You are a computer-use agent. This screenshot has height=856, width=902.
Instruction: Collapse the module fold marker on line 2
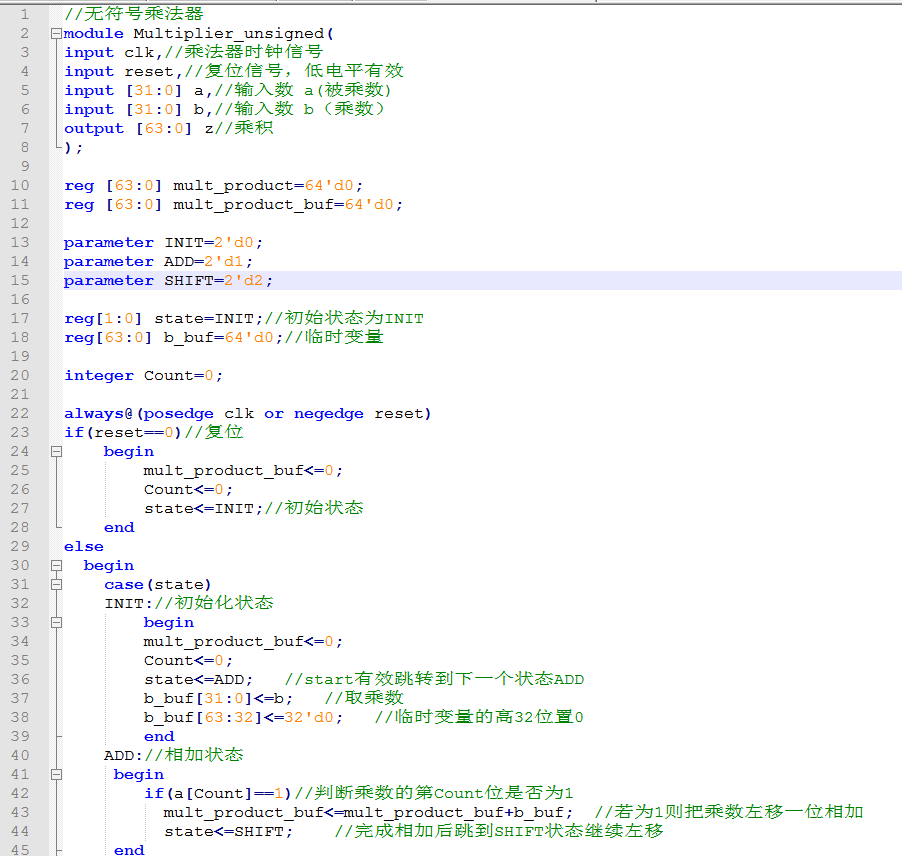tap(56, 33)
